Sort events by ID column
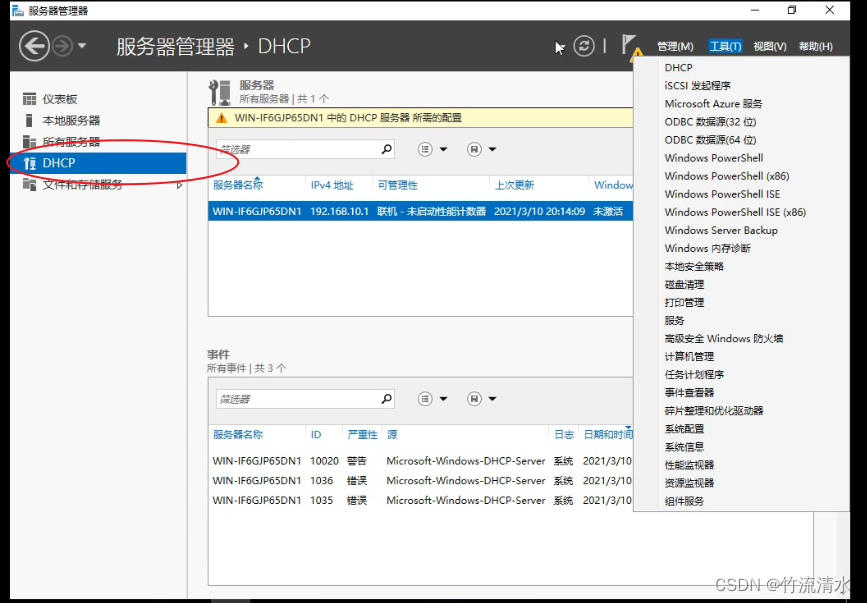Screen dimensions: 867x603 [316, 435]
